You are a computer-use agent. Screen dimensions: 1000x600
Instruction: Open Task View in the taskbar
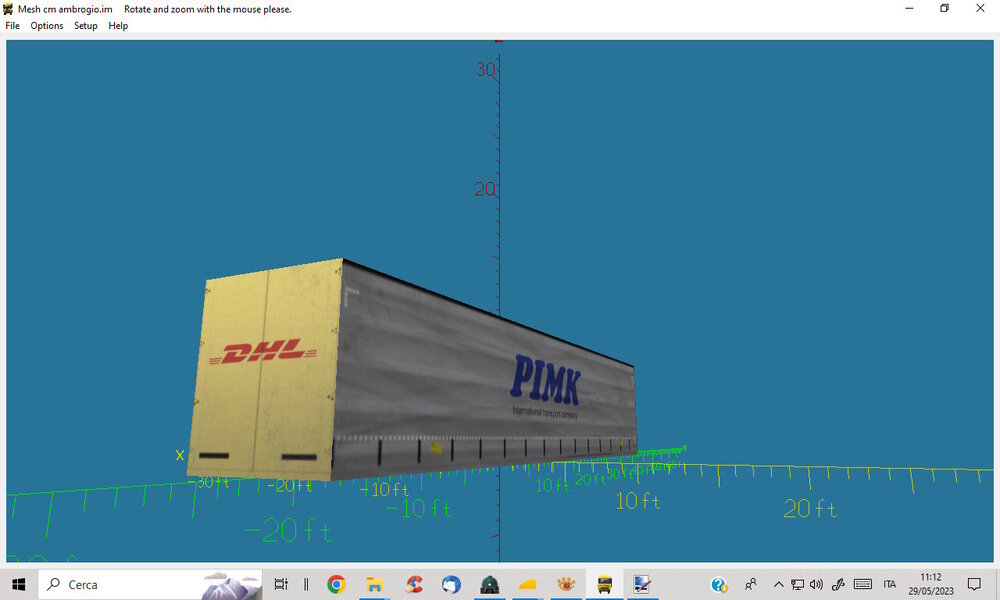pos(281,584)
